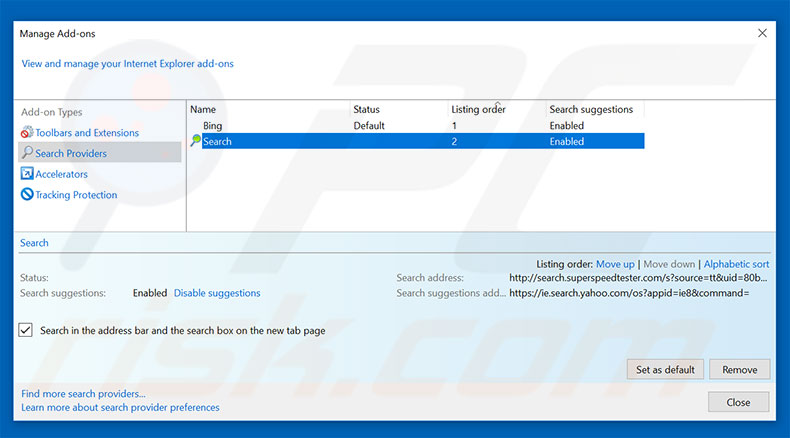Click Disable suggestions link
The width and height of the screenshot is (790, 438).
point(217,293)
